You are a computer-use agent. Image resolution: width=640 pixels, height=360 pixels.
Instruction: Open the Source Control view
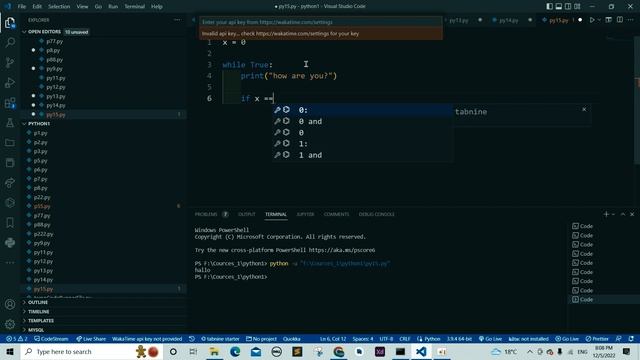coord(10,62)
